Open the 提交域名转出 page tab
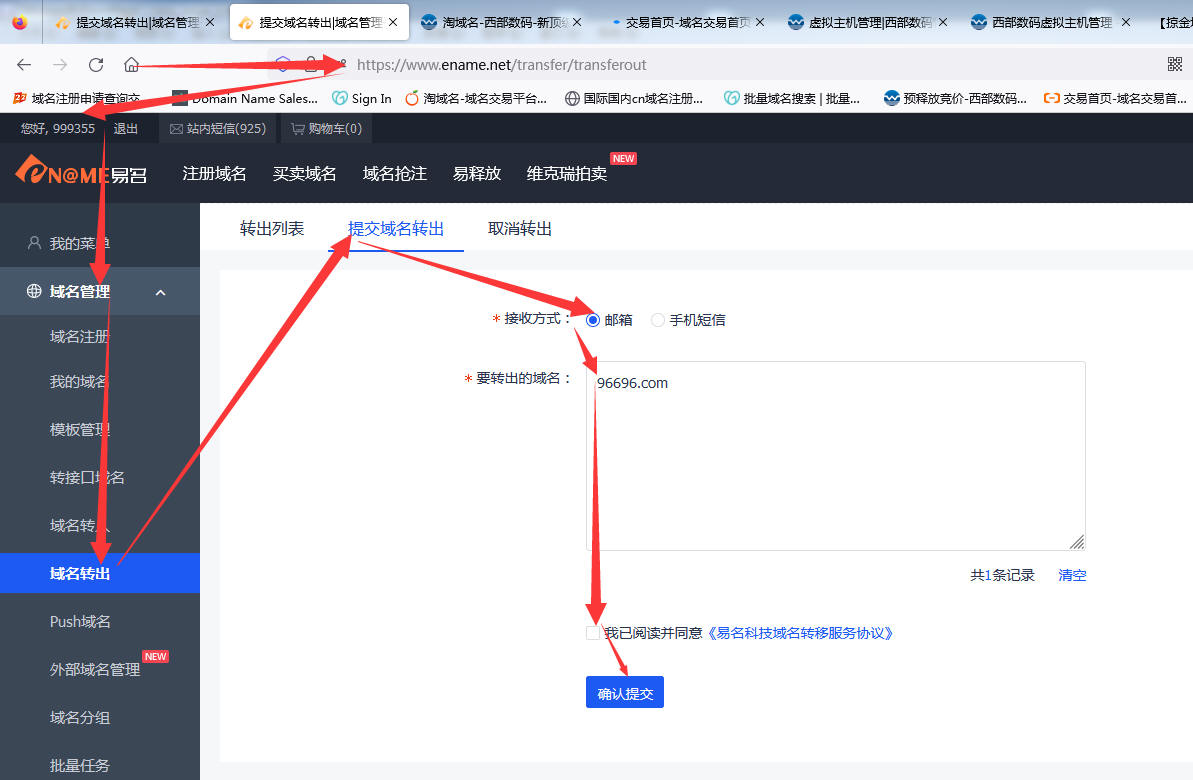 click(x=396, y=228)
